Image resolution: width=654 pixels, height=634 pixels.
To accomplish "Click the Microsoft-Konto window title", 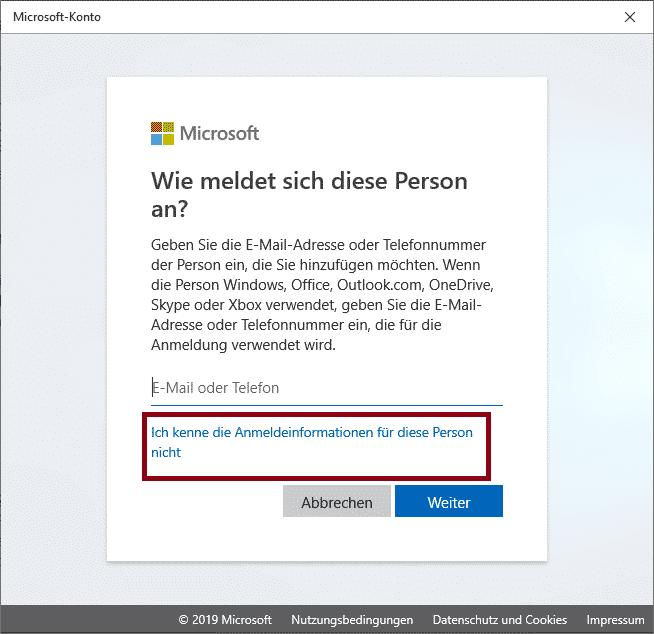I will pyautogui.click(x=57, y=17).
